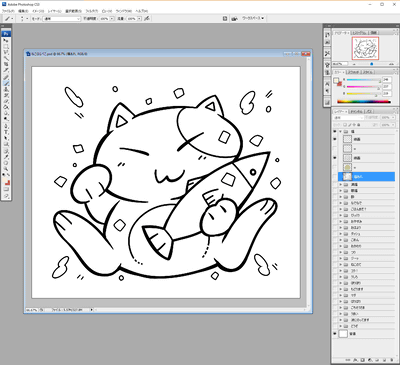Select the Brush tool in the toolbox
400x365 pixels.
coord(6,83)
